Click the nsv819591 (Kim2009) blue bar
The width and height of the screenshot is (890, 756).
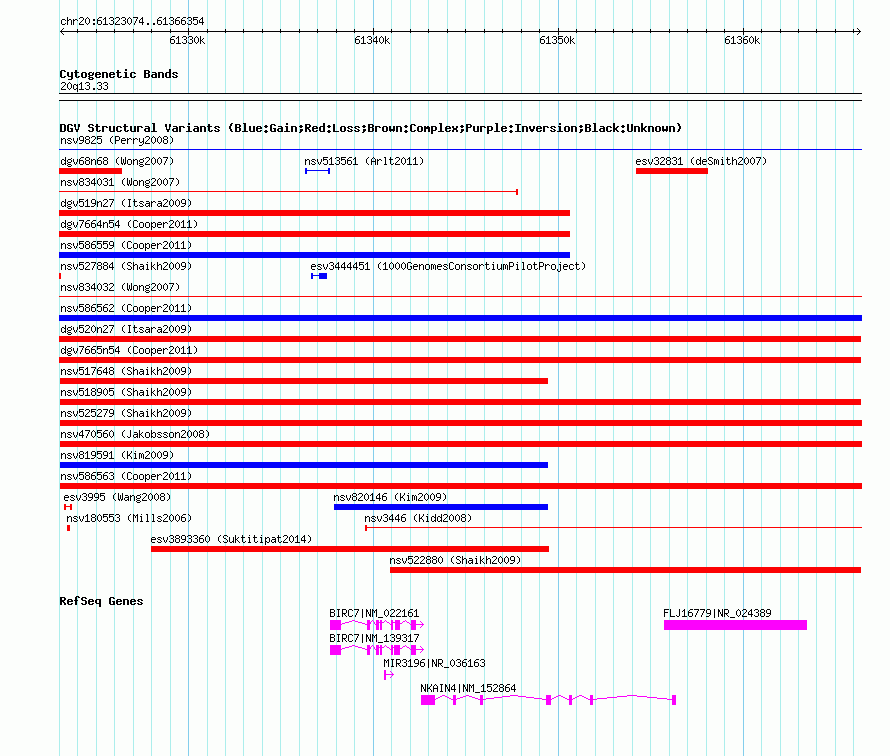click(304, 465)
